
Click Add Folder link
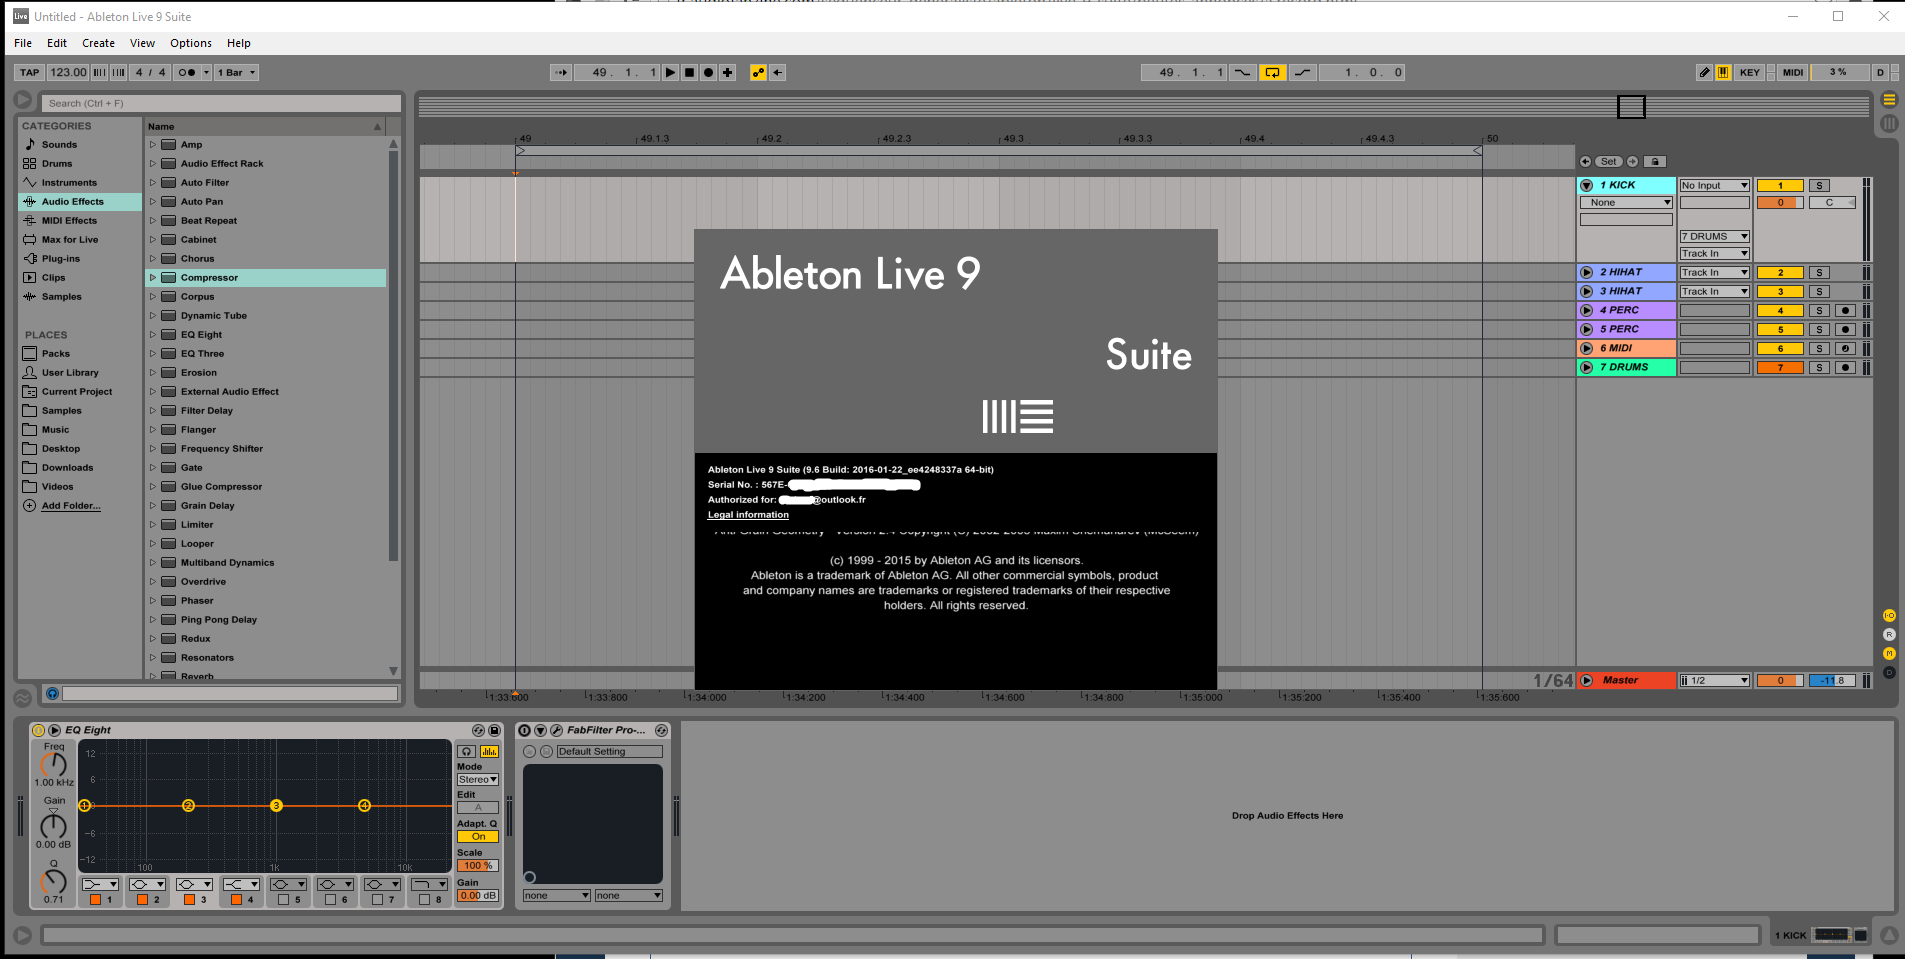point(71,505)
